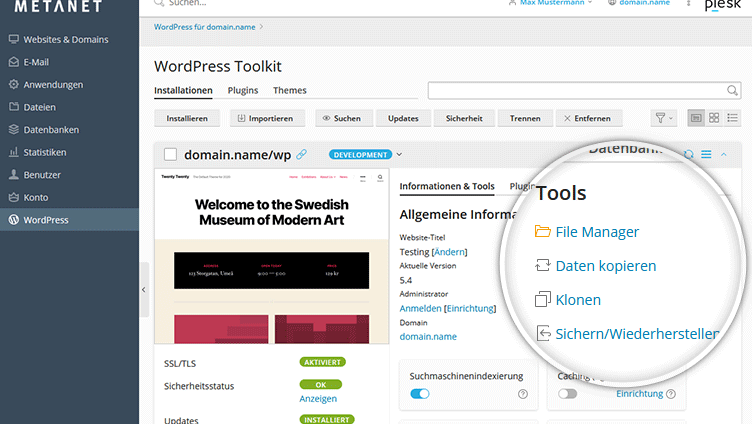Collapse the domain.name/wp card chevron

[x=724, y=154]
